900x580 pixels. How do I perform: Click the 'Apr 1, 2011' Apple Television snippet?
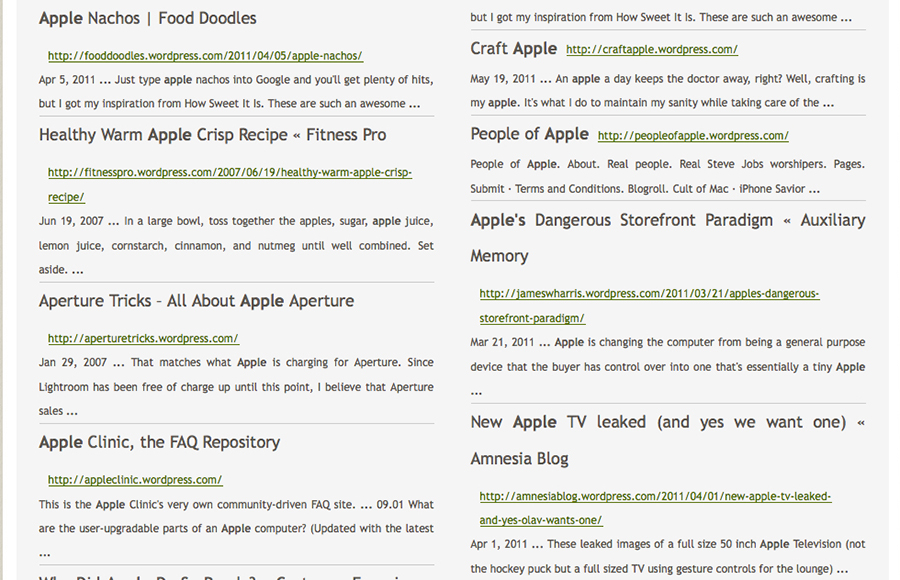coord(668,556)
